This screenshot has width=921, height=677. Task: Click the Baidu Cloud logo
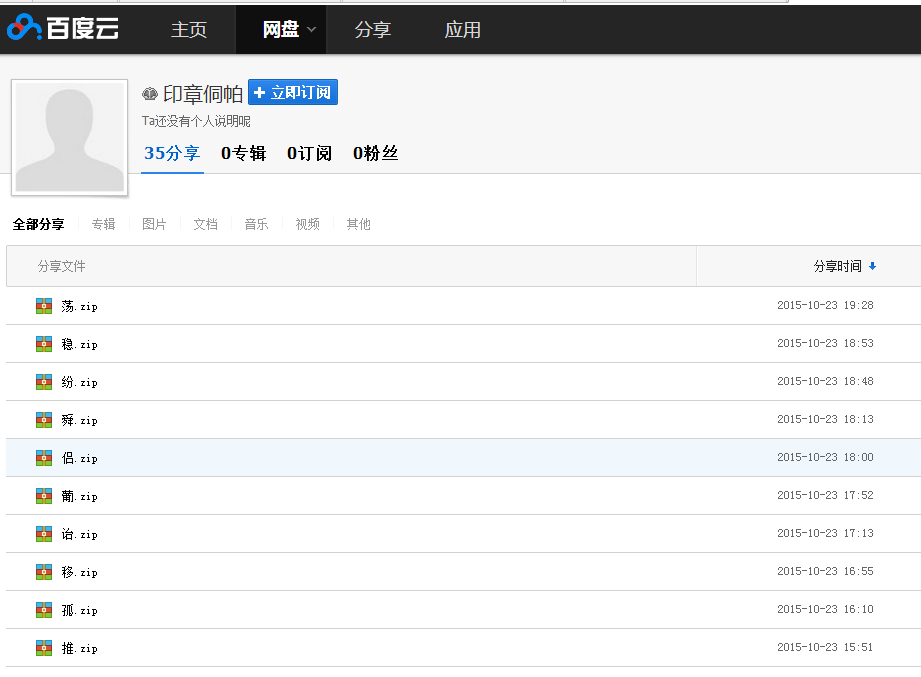pyautogui.click(x=63, y=28)
